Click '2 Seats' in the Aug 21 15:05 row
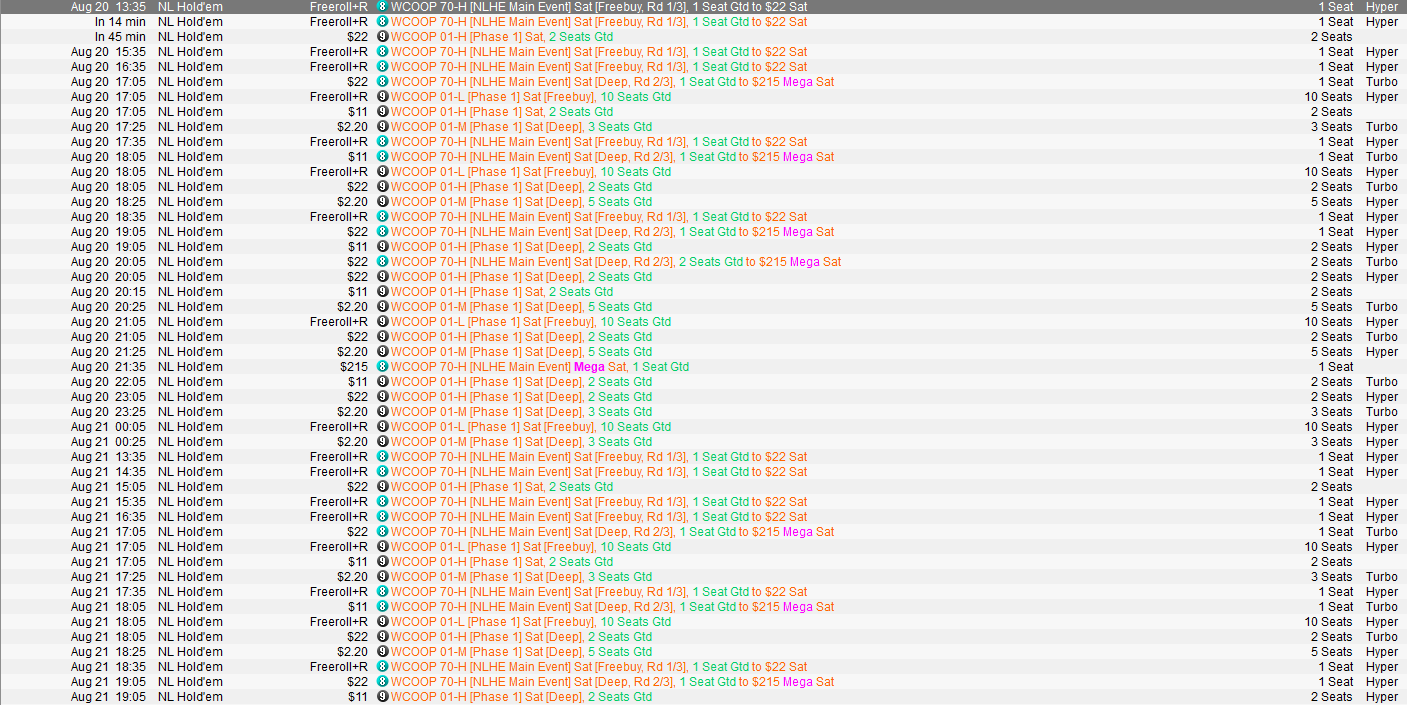 1331,486
